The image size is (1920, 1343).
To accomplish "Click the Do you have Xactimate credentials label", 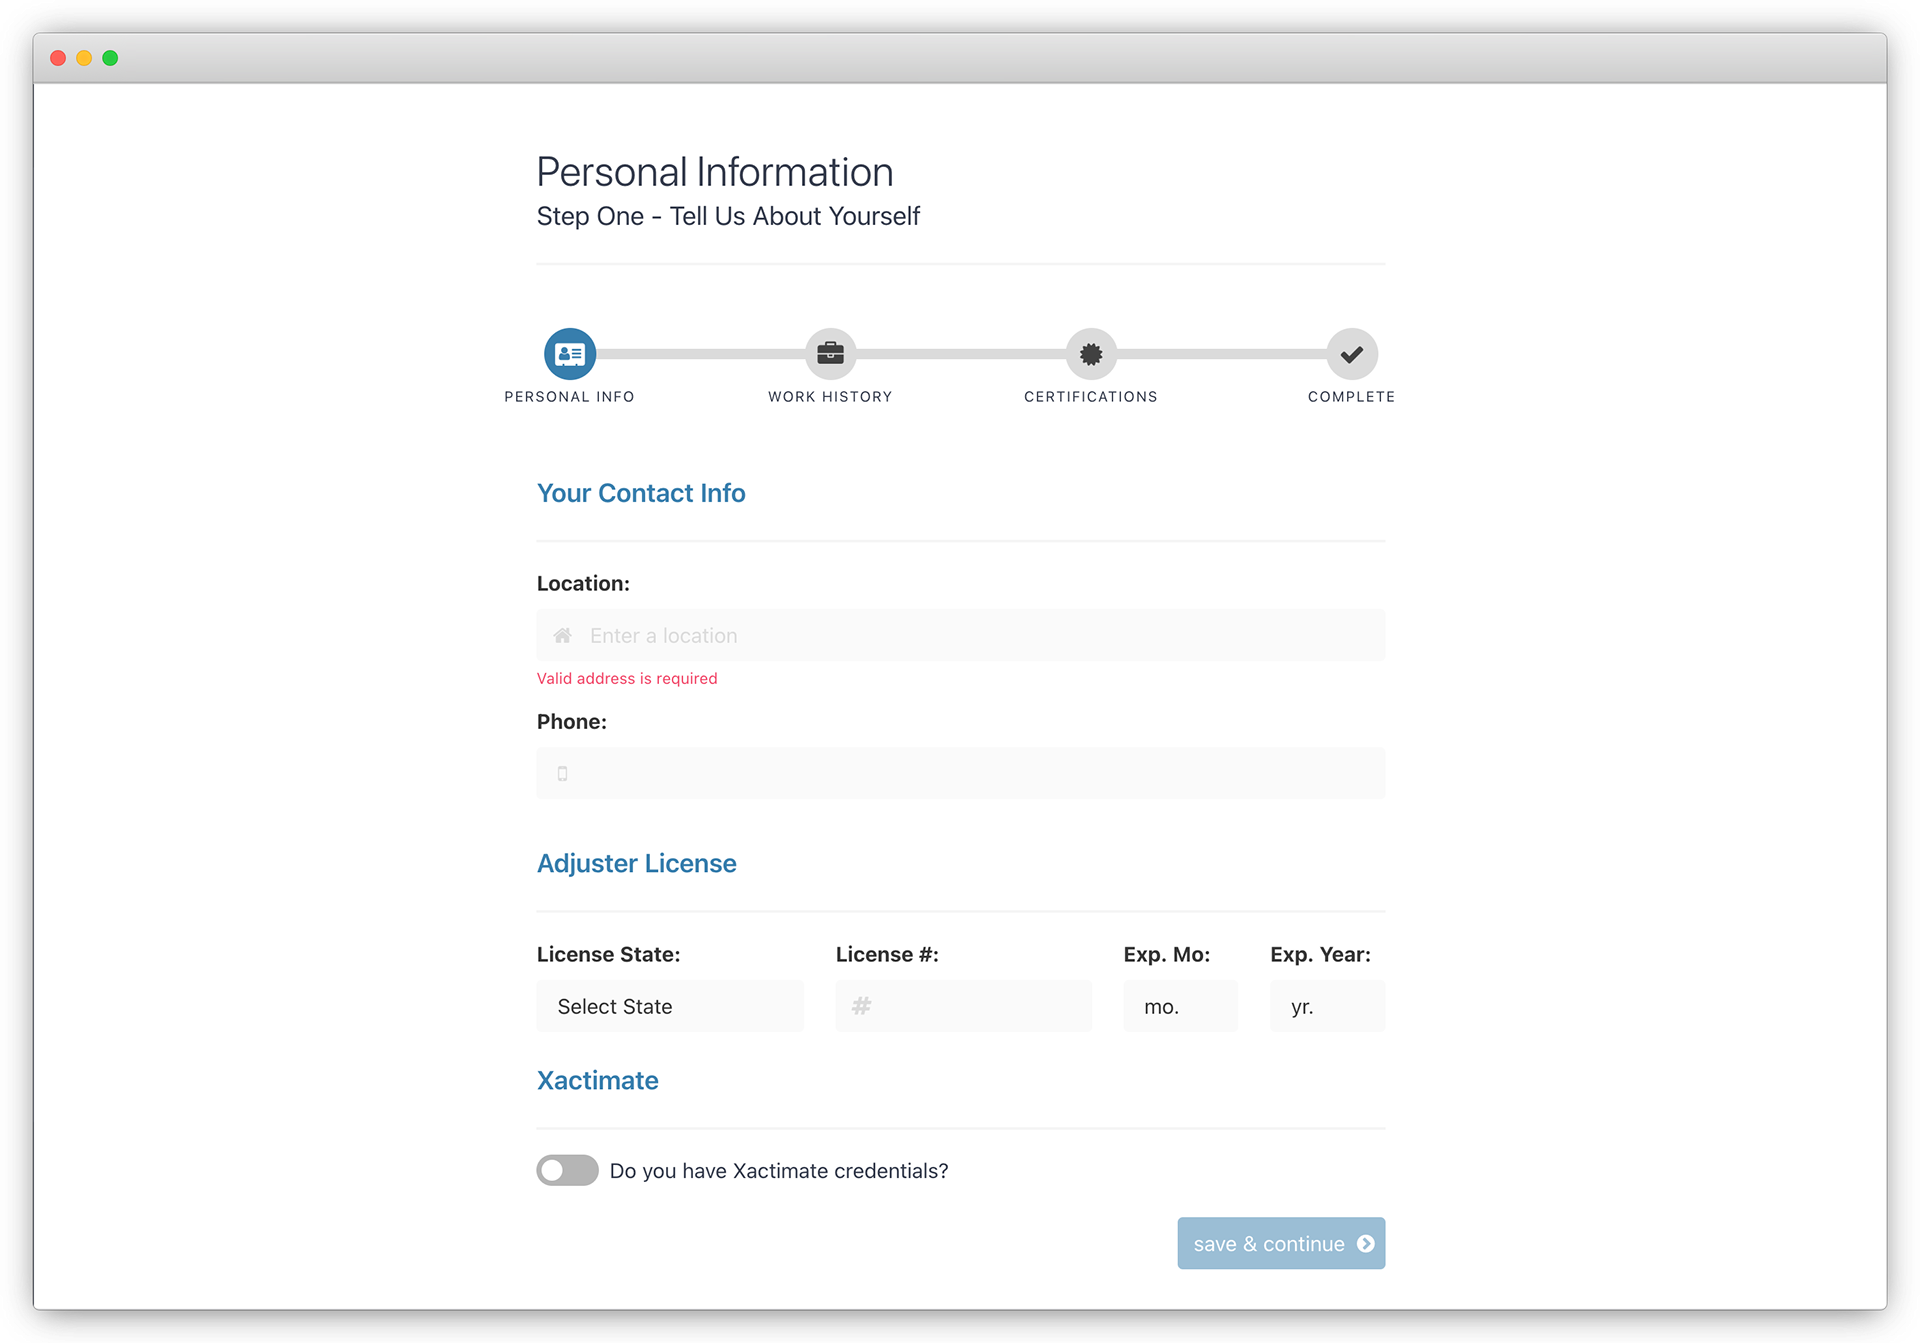I will (x=779, y=1171).
